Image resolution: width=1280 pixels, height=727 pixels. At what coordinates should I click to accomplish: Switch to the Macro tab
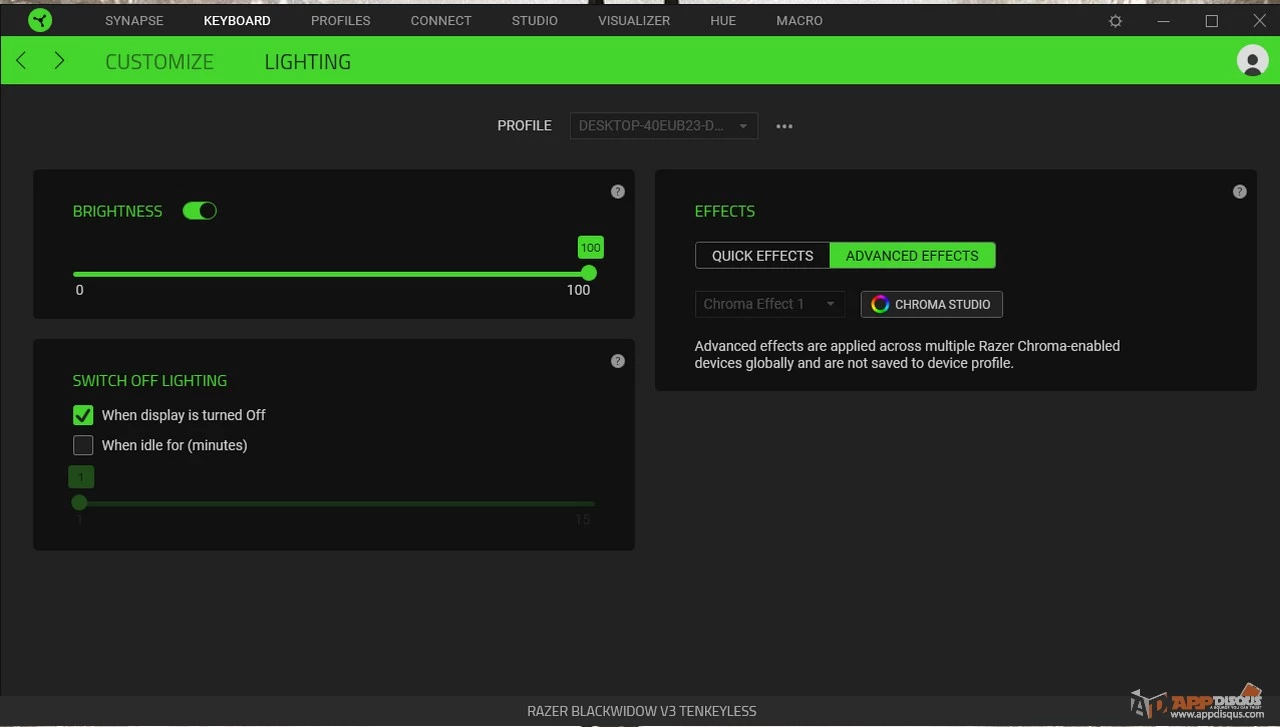(x=800, y=20)
